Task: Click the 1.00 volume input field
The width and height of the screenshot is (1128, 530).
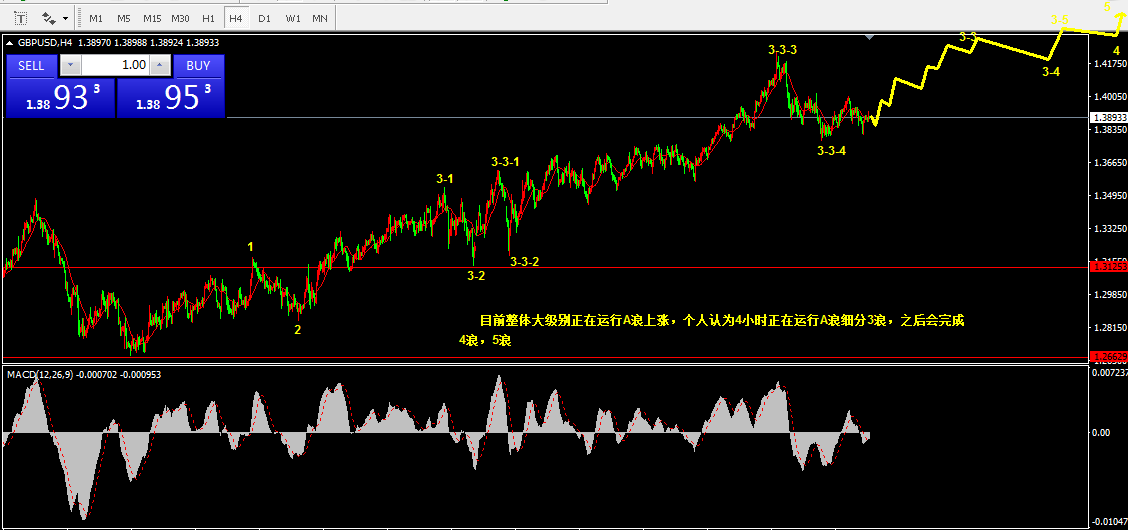Action: [116, 65]
